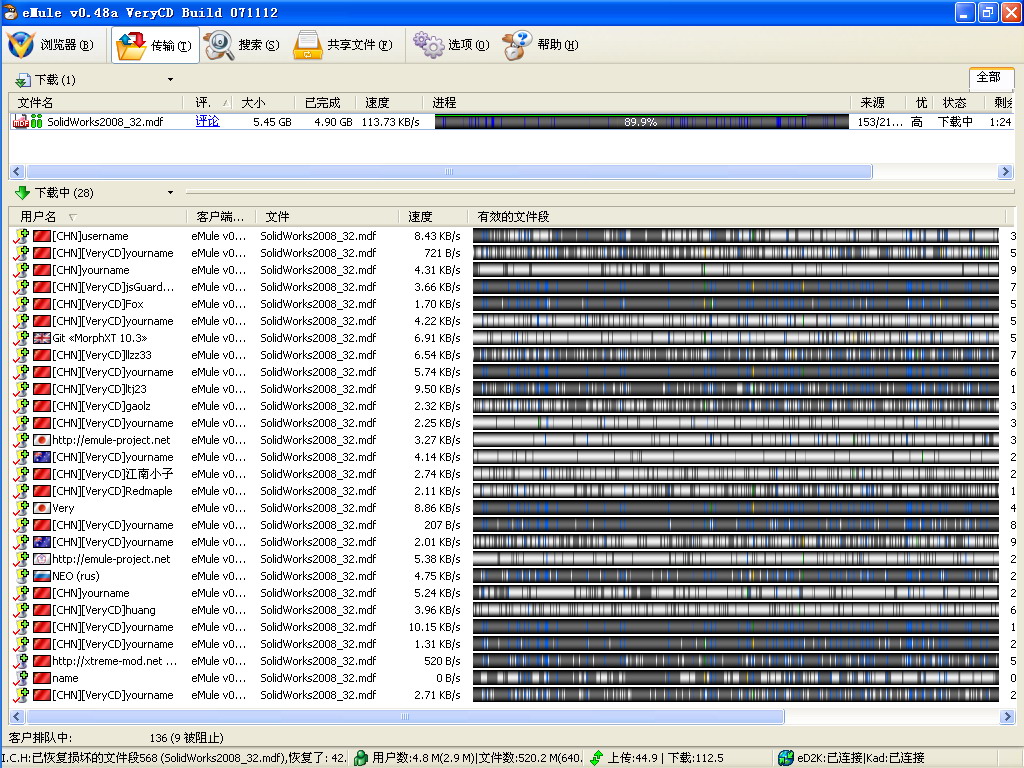Click the 89.9% download progress bar
This screenshot has width=1024, height=768.
641,121
